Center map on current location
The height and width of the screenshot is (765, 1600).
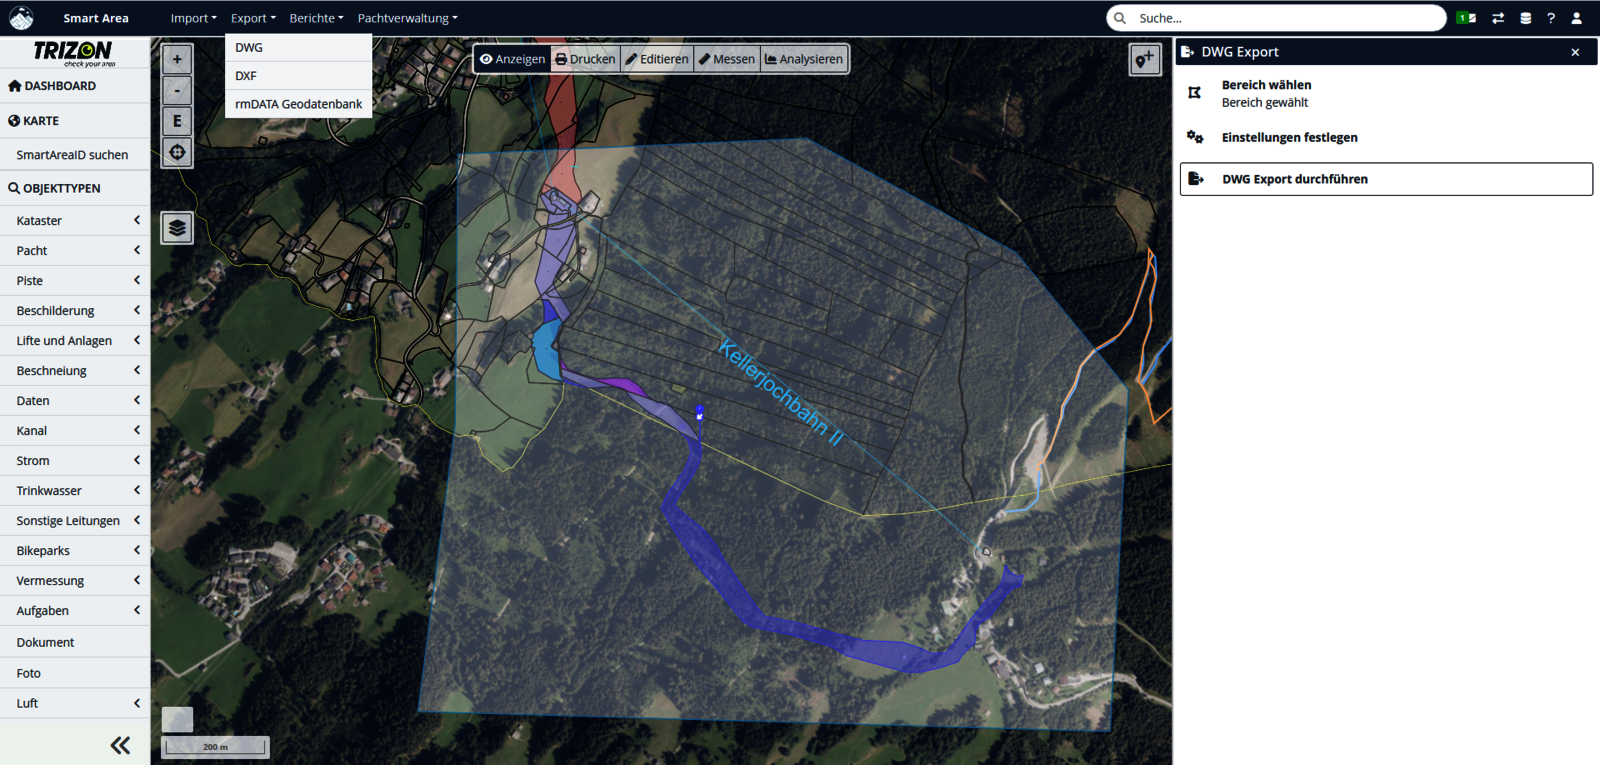pyautogui.click(x=177, y=152)
